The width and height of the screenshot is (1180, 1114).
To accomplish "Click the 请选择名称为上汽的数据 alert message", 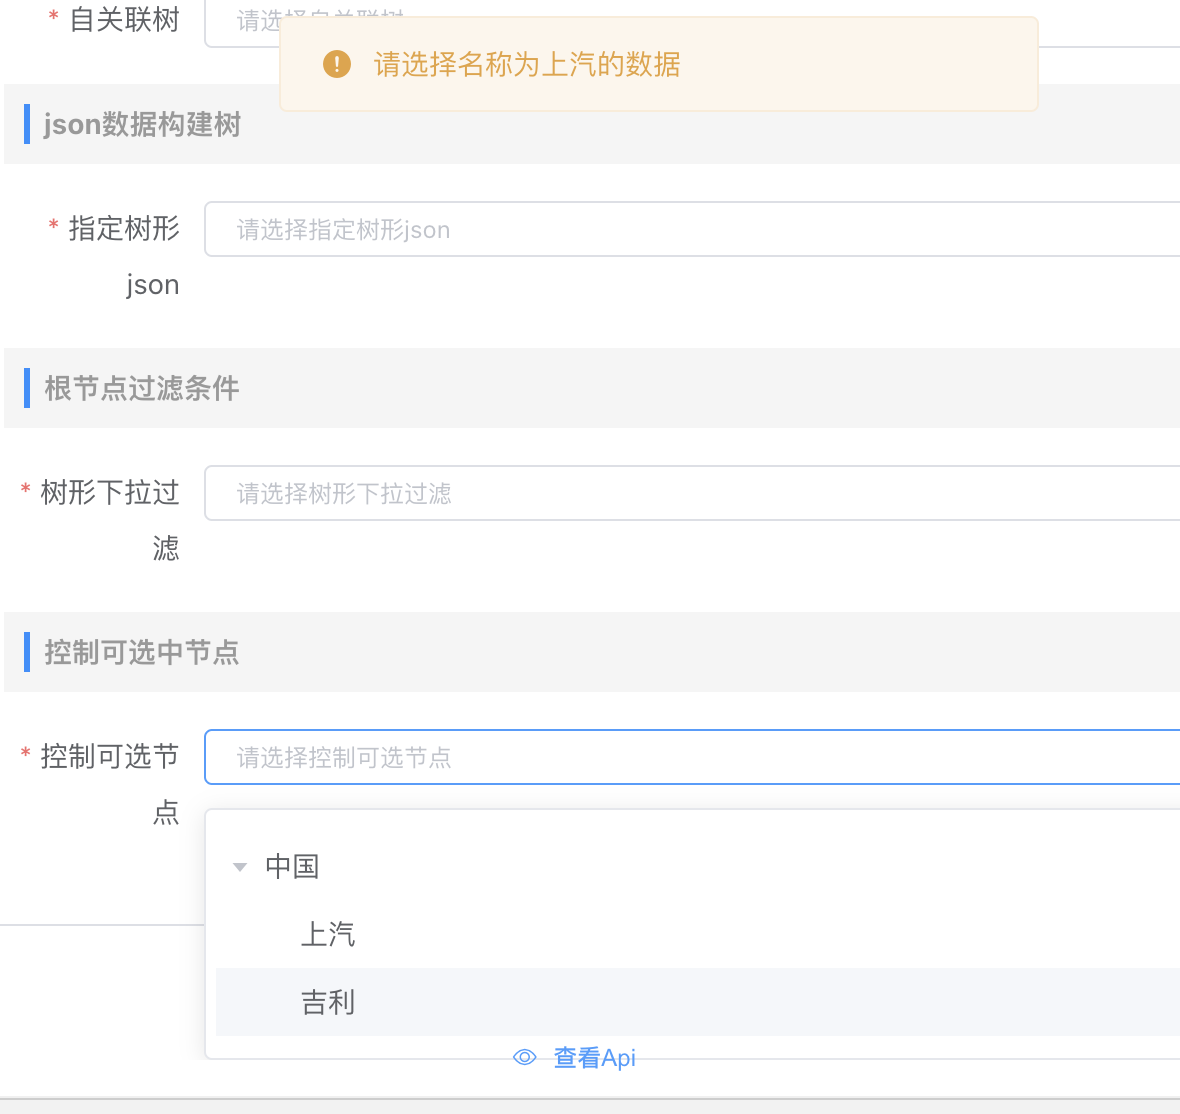I will 527,65.
